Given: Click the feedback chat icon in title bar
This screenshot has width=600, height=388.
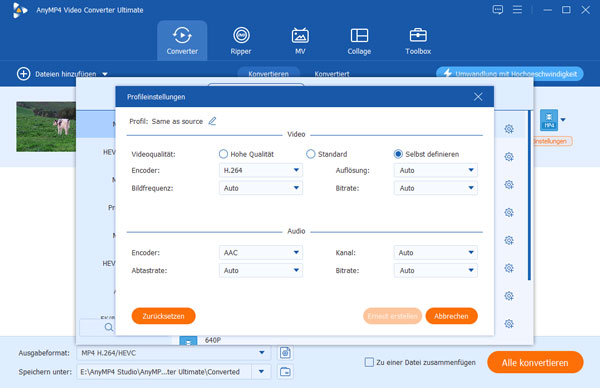Looking at the screenshot, I should tap(497, 10).
